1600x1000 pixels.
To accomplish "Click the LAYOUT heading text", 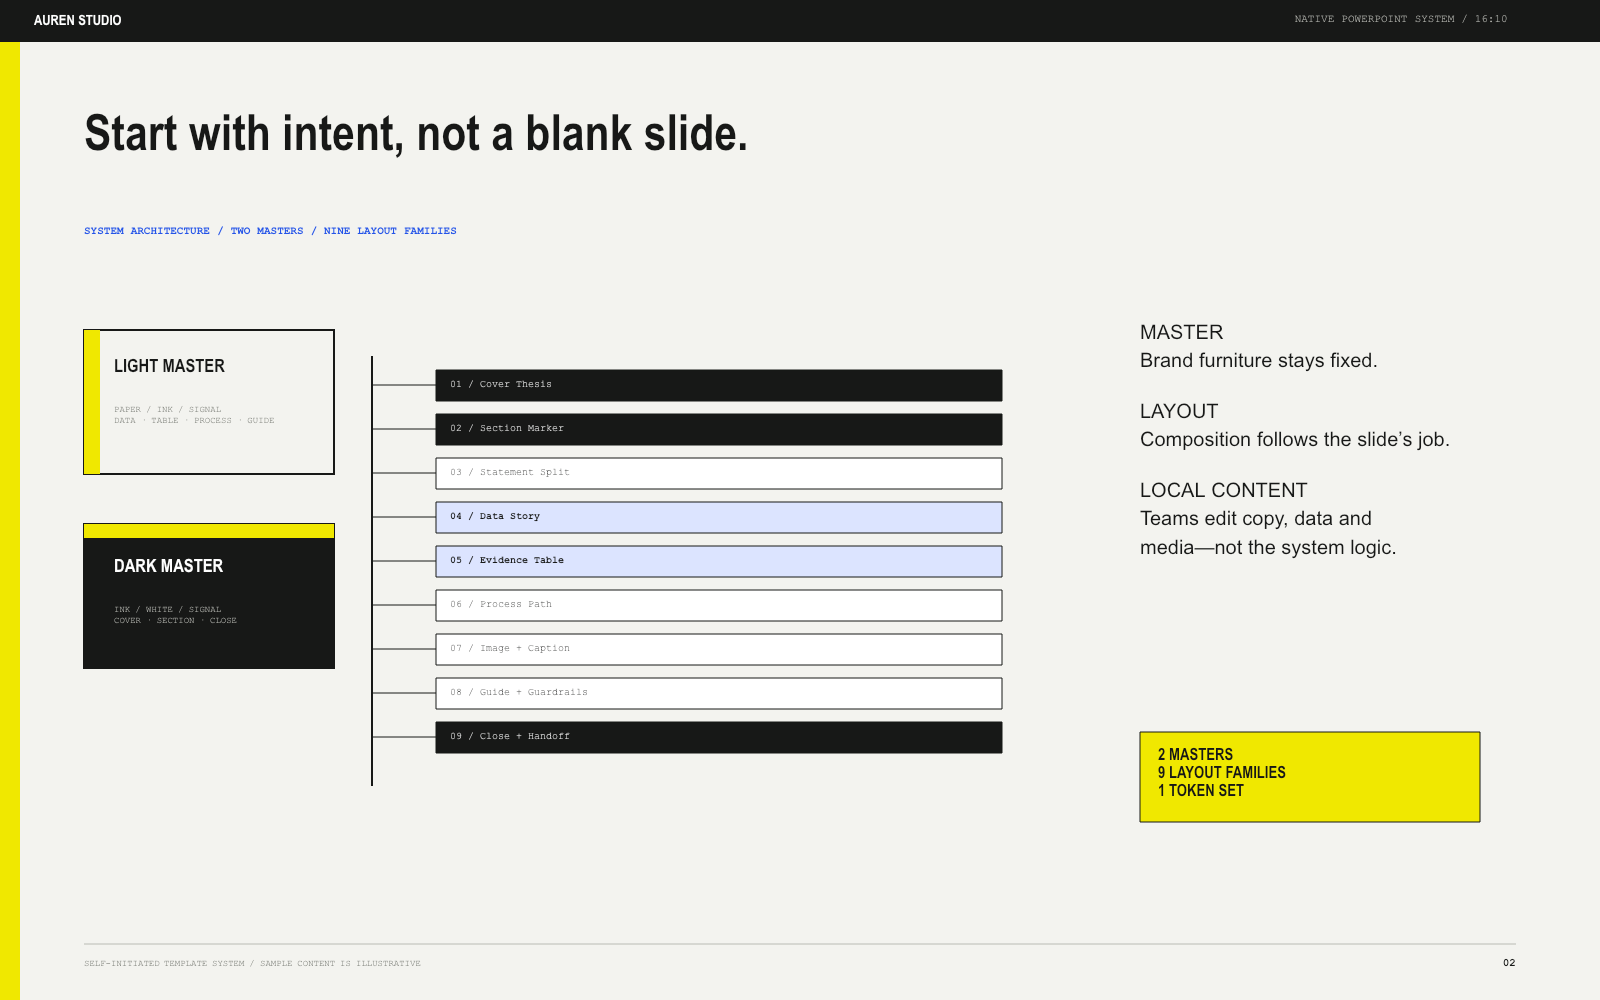I will (1179, 411).
